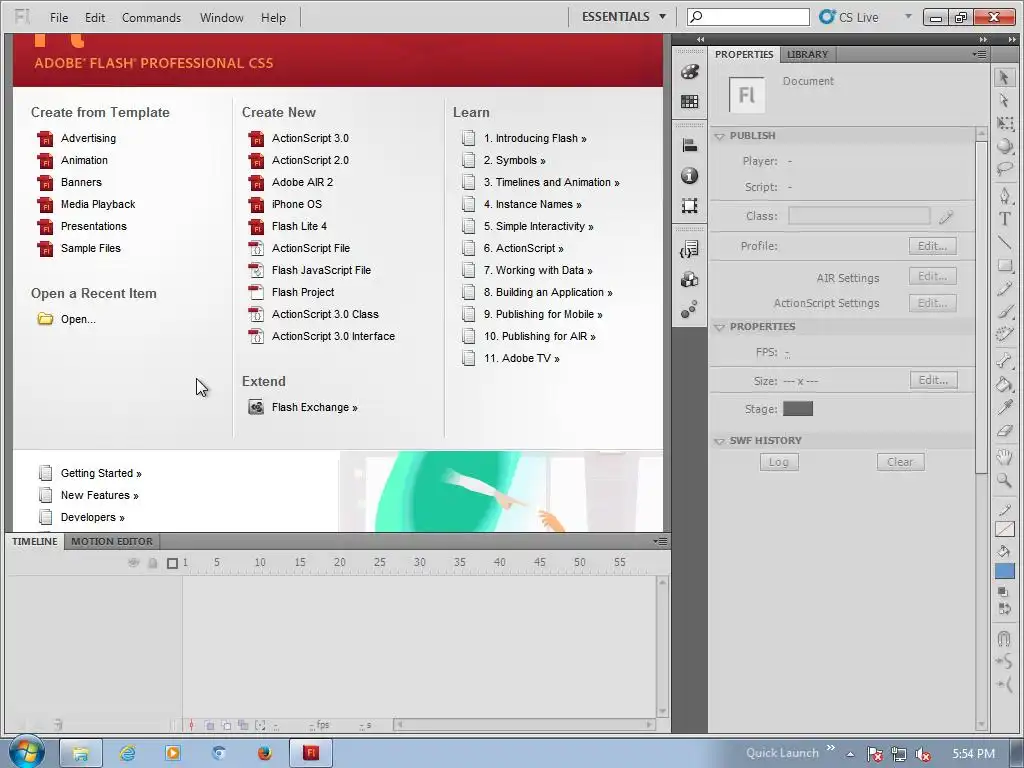Select the Pen tool
The image size is (1024, 768).
[1004, 195]
